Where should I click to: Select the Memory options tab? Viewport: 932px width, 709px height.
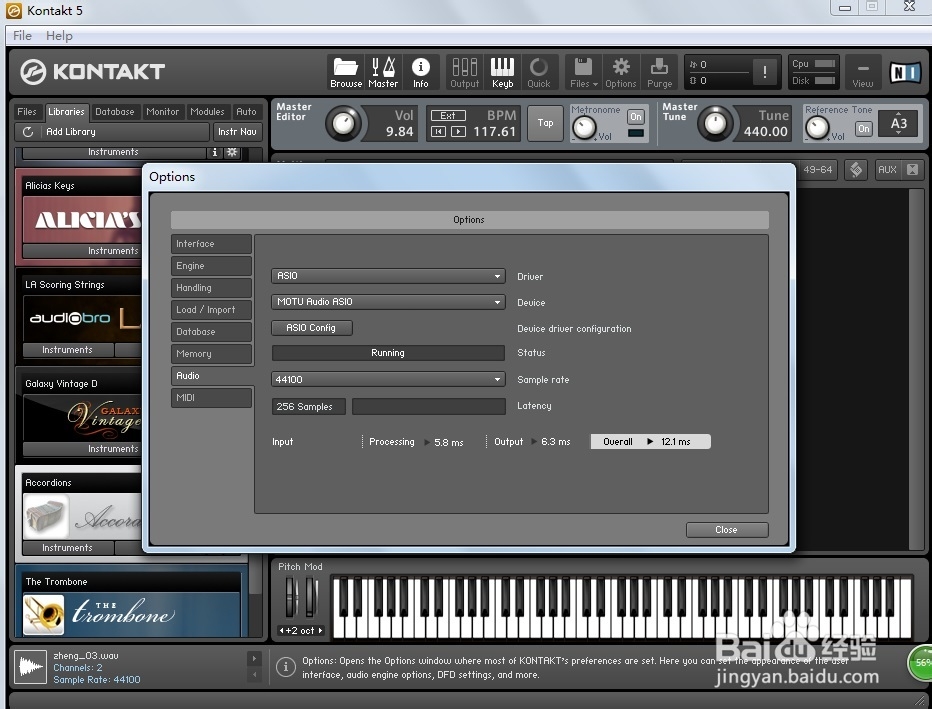click(x=212, y=354)
